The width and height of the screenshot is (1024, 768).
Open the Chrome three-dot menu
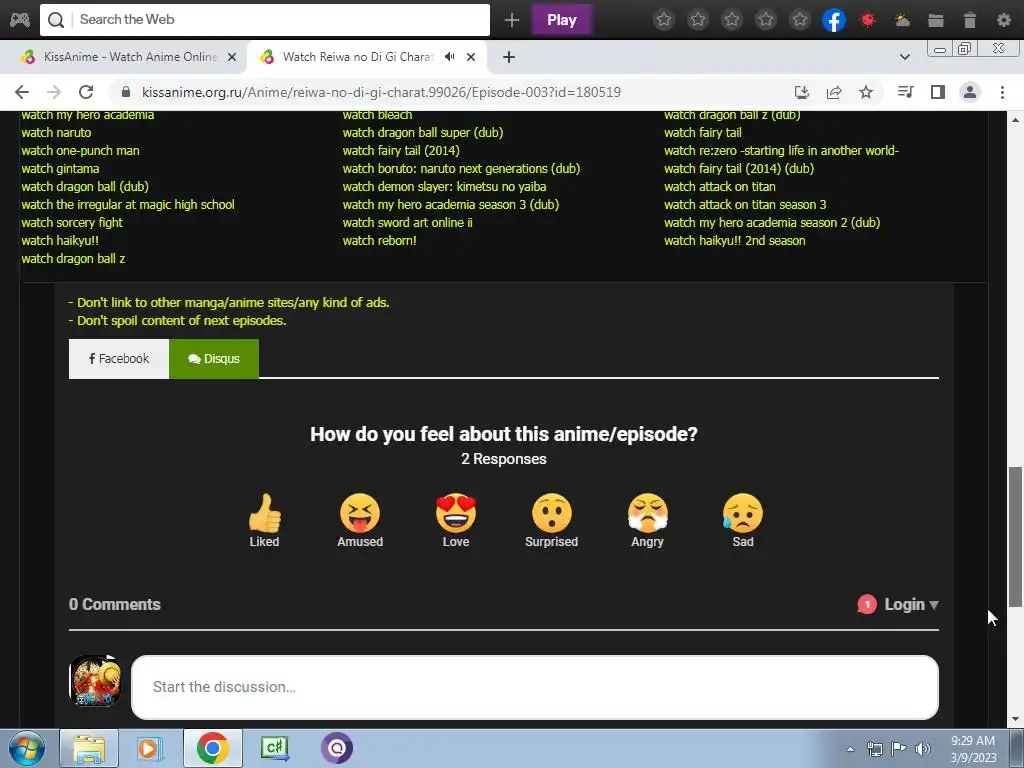pos(1002,92)
